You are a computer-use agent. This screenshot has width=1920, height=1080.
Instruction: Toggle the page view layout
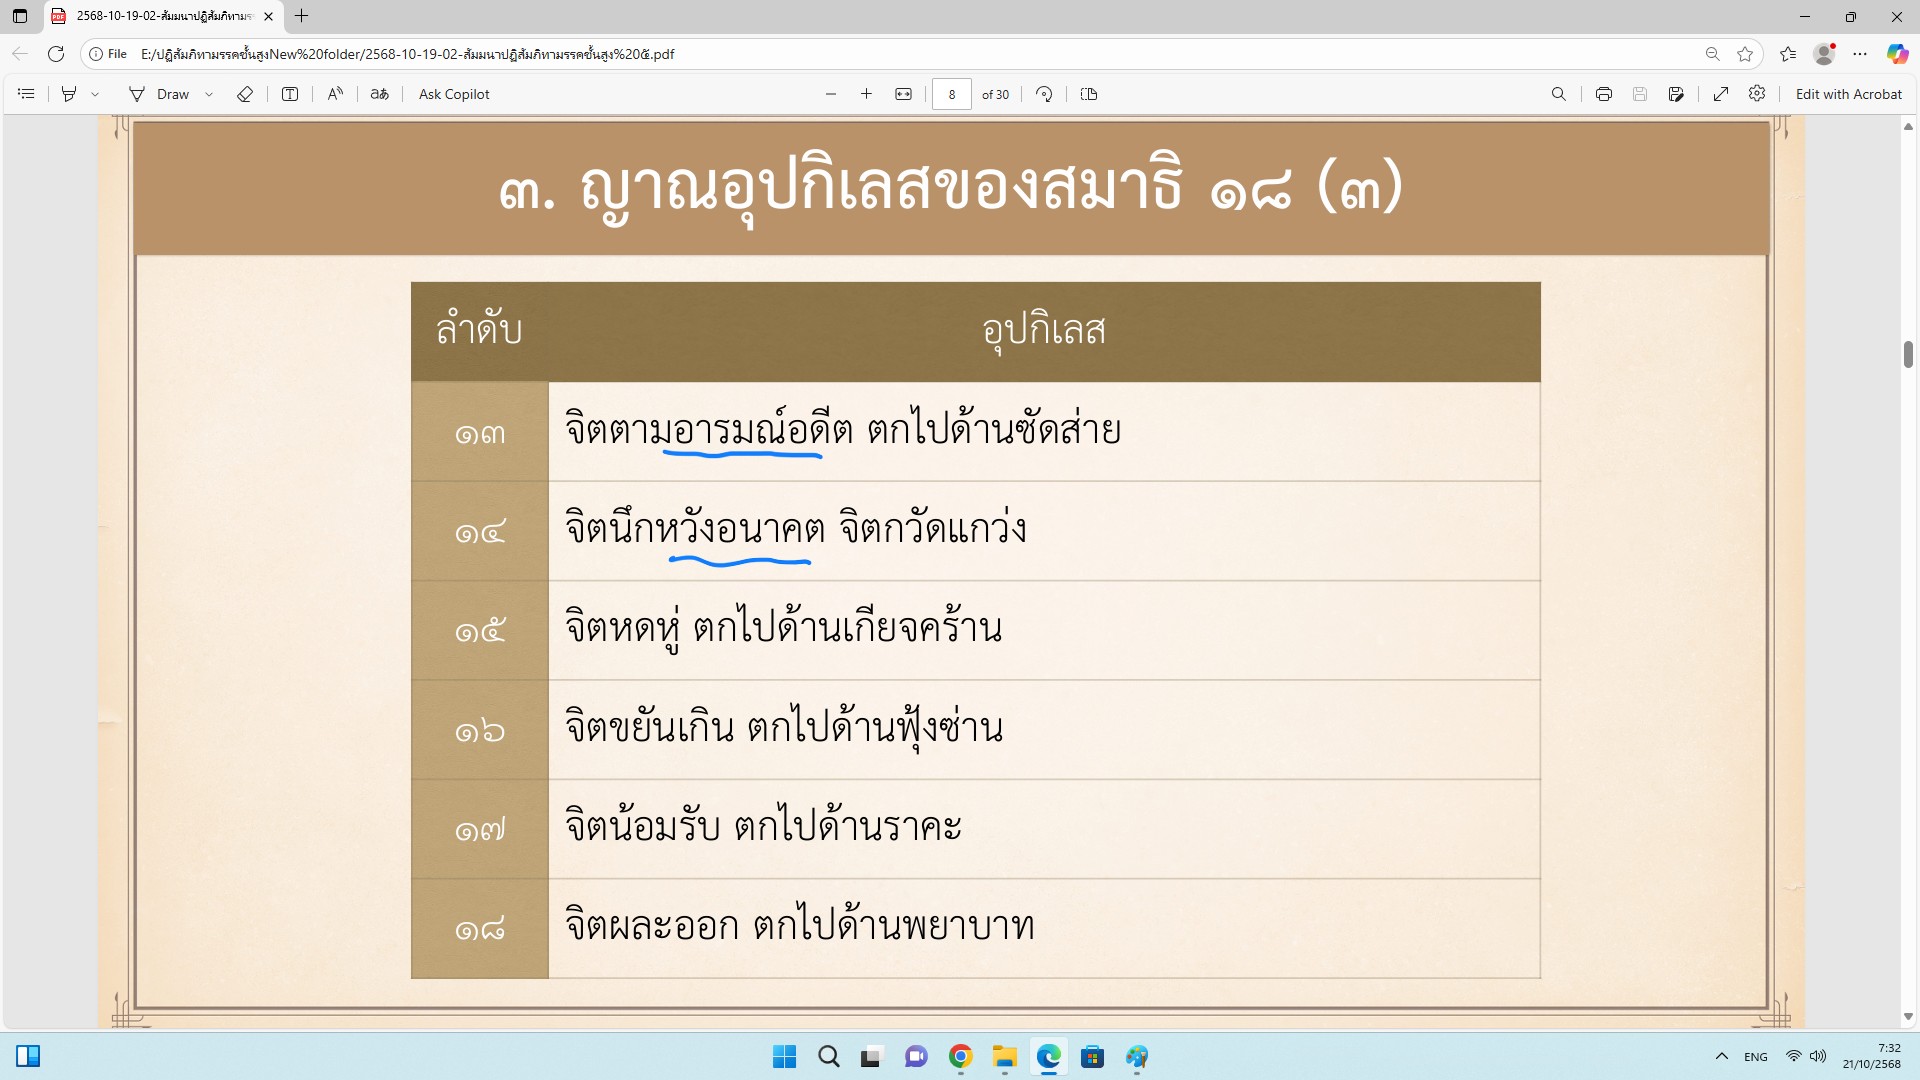point(1089,94)
